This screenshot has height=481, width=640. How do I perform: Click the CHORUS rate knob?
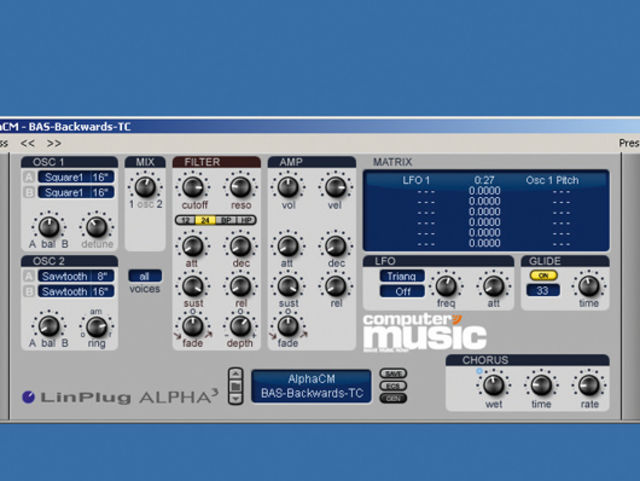[x=589, y=385]
